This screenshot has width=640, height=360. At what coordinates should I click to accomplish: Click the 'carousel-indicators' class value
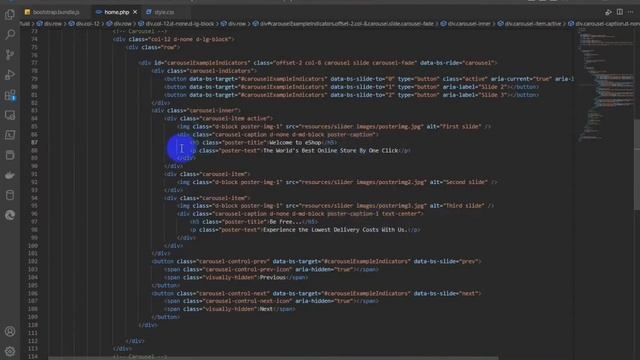tap(221, 71)
